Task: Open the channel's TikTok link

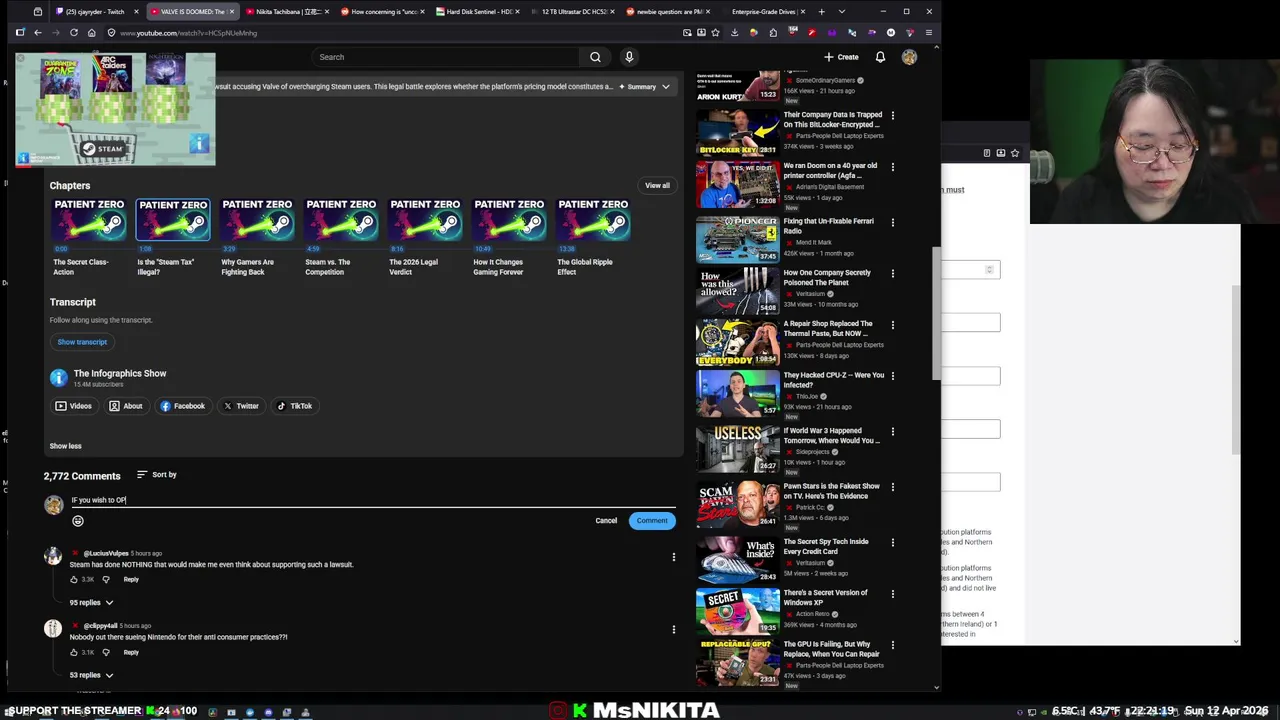Action: click(295, 406)
